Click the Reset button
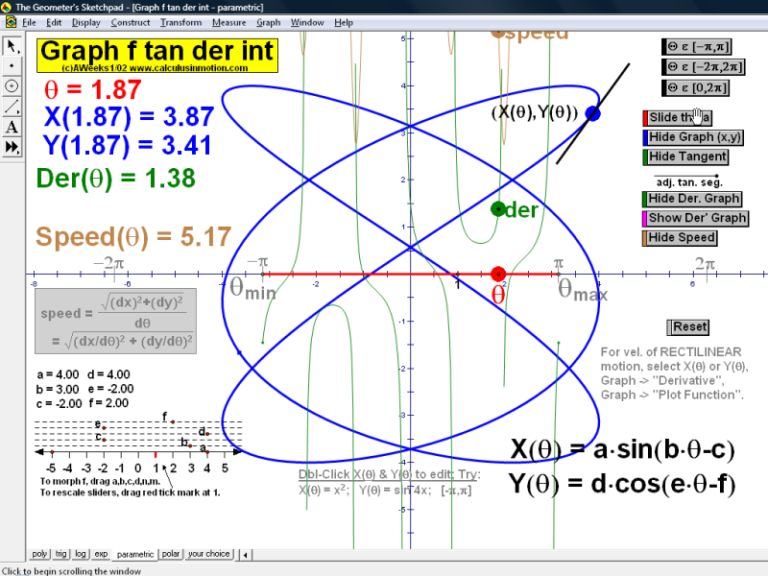 688,327
